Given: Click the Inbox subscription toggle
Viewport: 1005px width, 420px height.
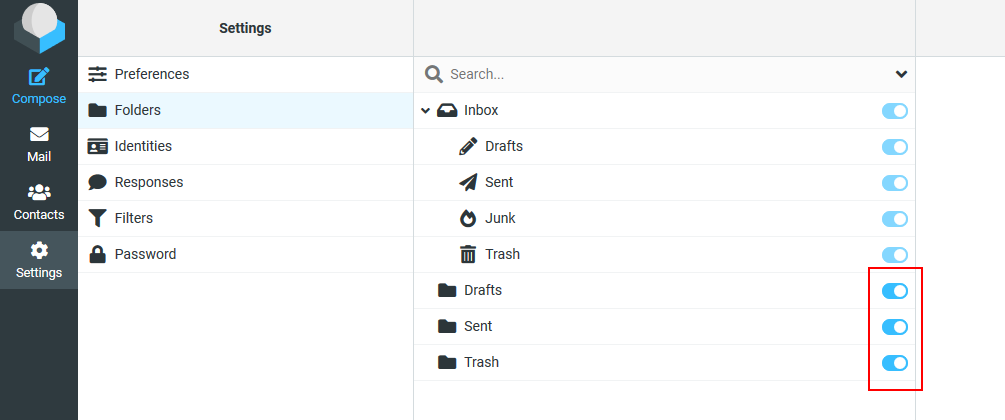Looking at the screenshot, I should pos(895,111).
